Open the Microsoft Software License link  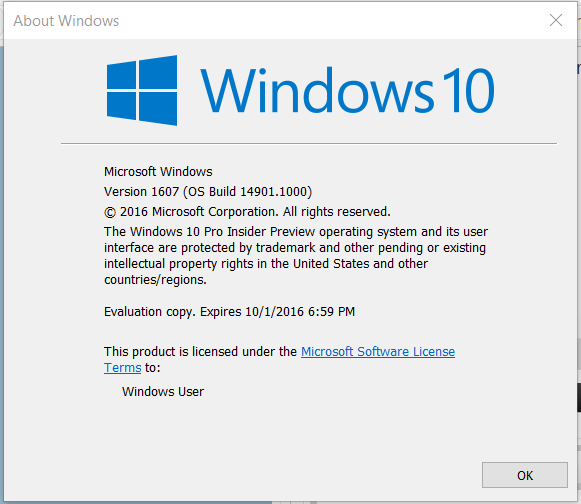pos(378,351)
